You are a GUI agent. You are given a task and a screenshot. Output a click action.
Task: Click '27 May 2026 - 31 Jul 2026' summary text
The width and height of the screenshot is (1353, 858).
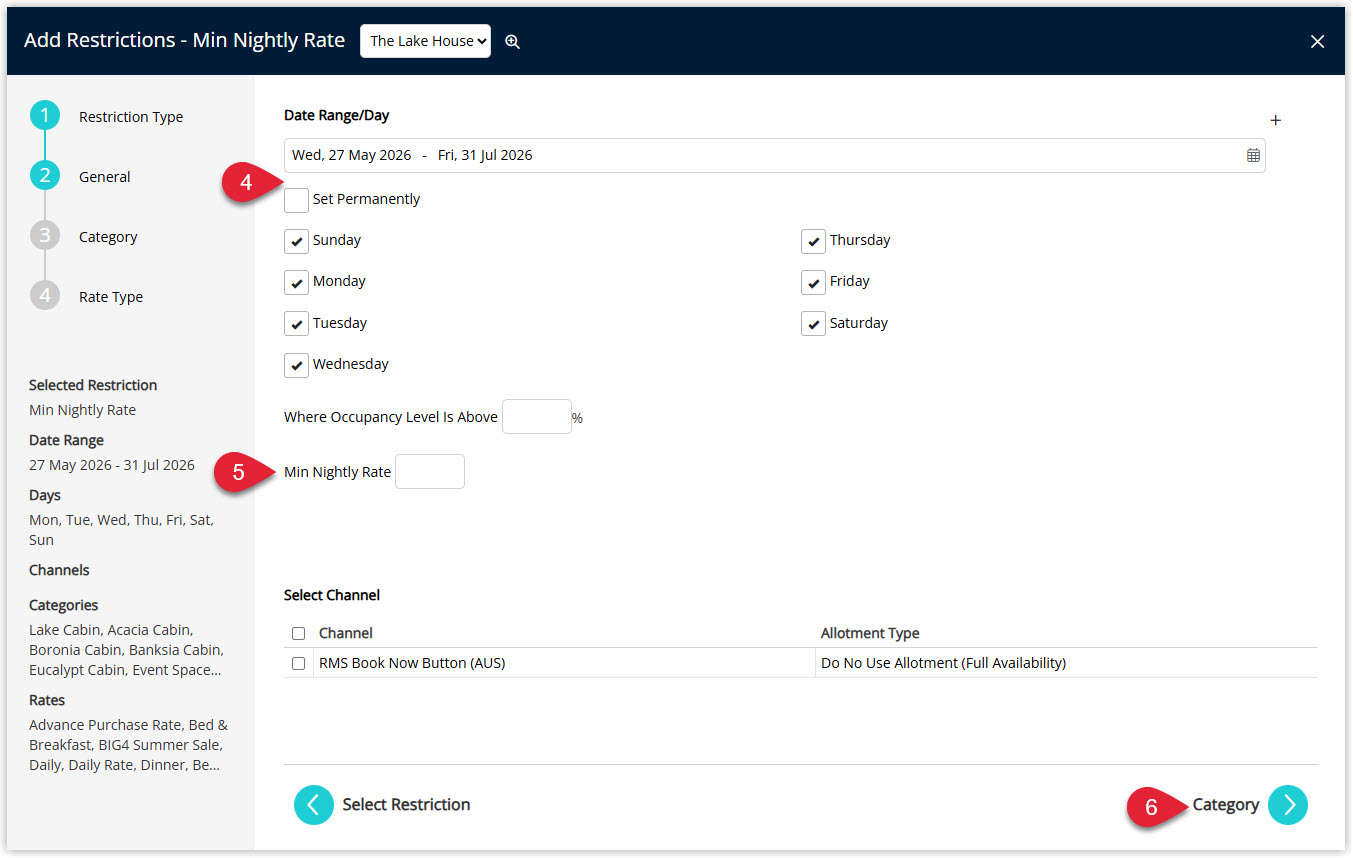[x=112, y=465]
